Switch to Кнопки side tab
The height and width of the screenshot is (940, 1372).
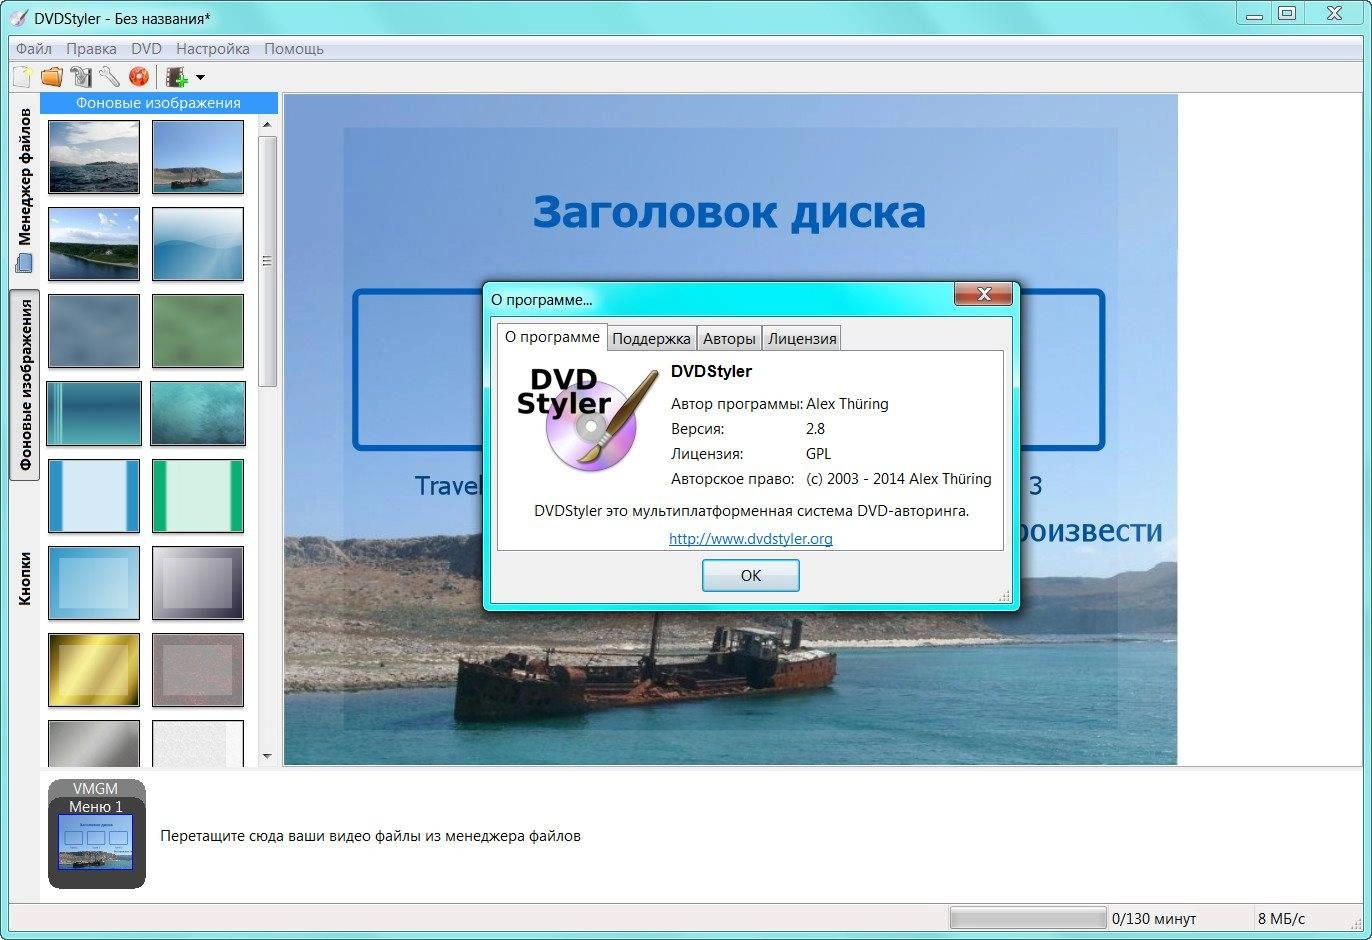(x=25, y=578)
